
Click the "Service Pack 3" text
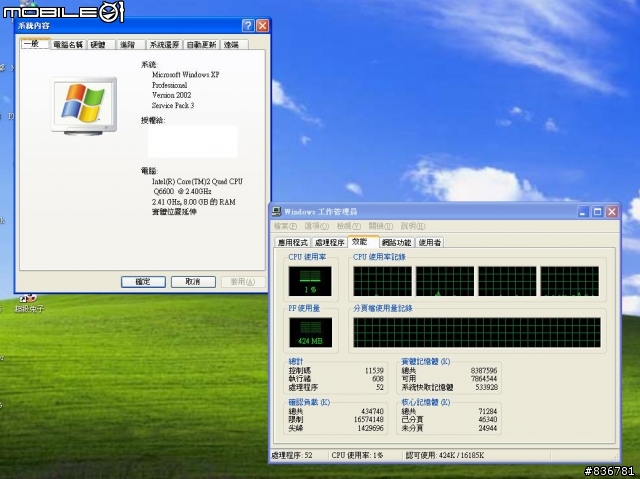(173, 105)
